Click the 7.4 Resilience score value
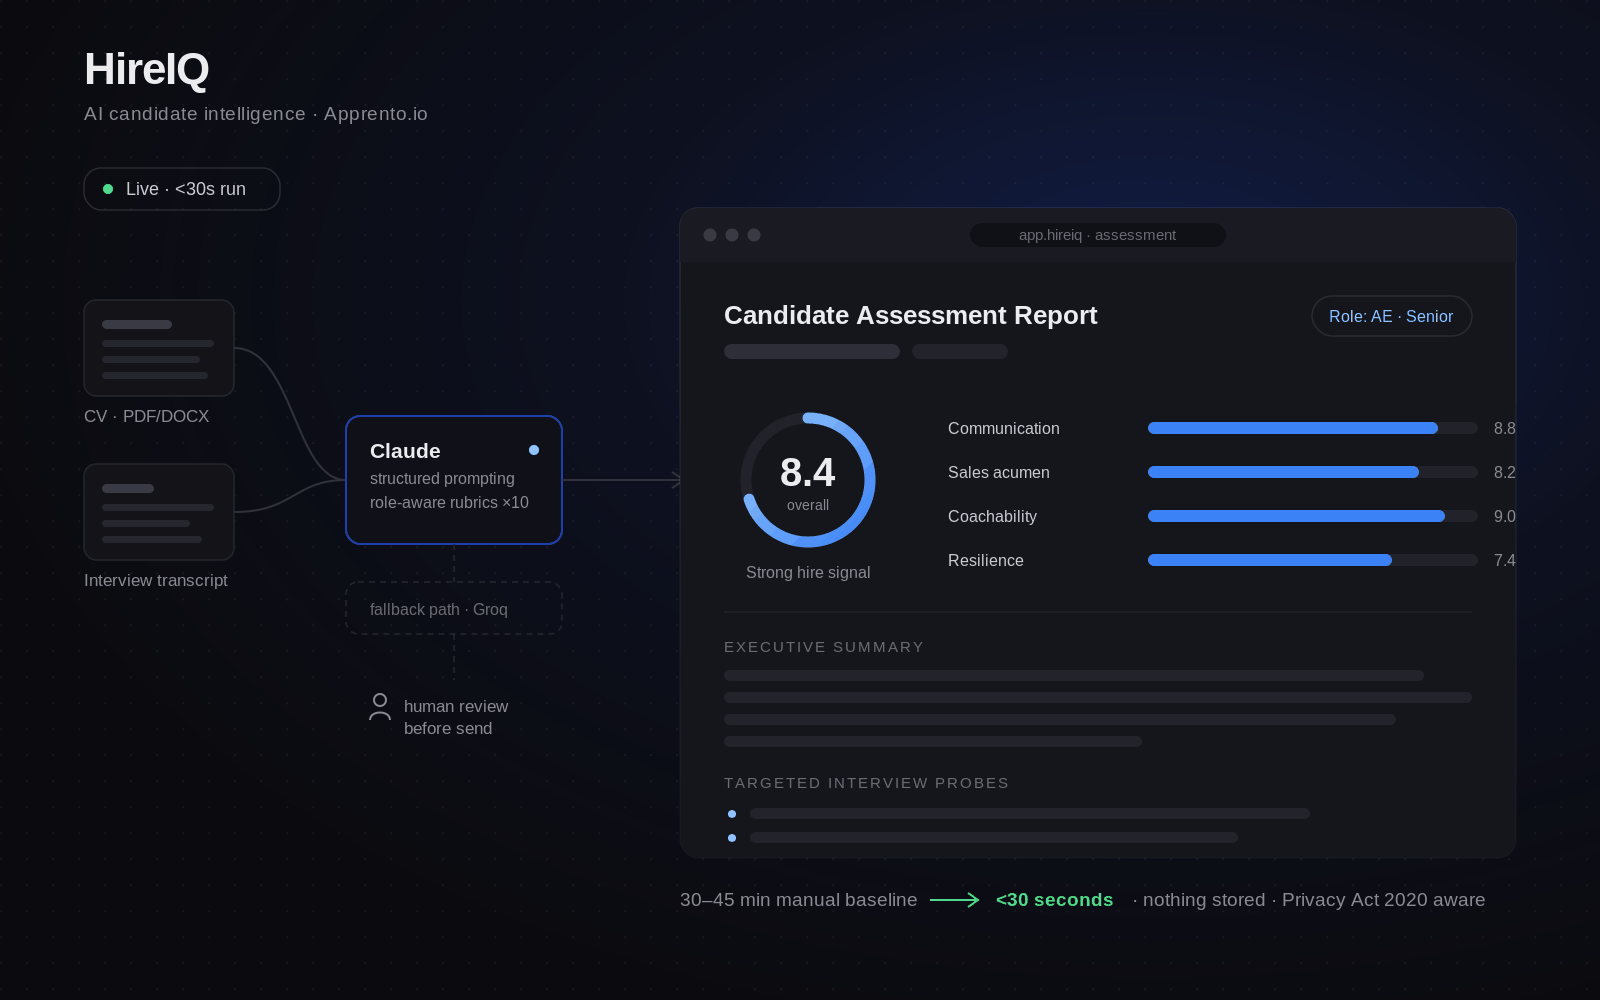 click(1505, 560)
